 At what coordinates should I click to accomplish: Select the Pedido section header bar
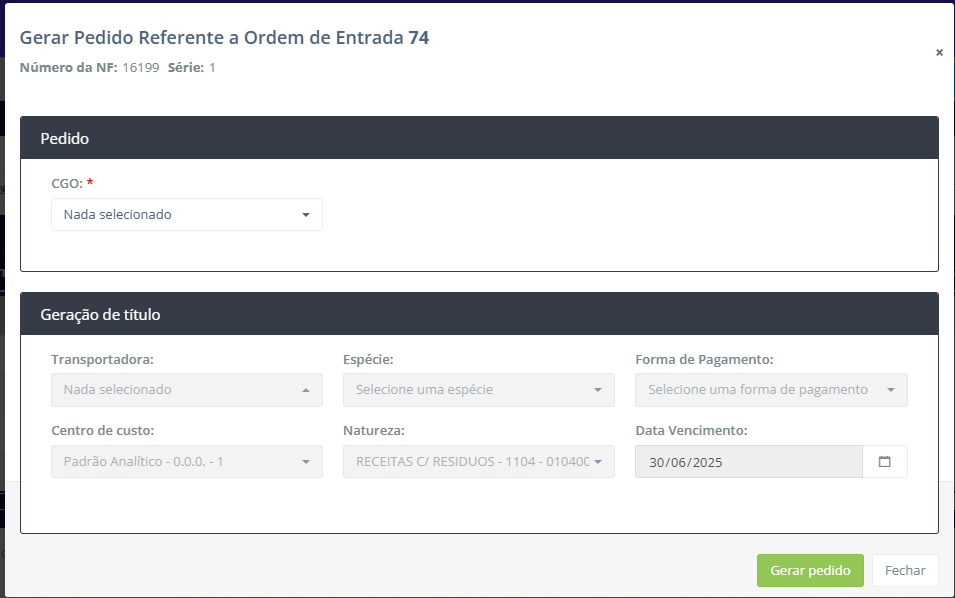(x=479, y=138)
